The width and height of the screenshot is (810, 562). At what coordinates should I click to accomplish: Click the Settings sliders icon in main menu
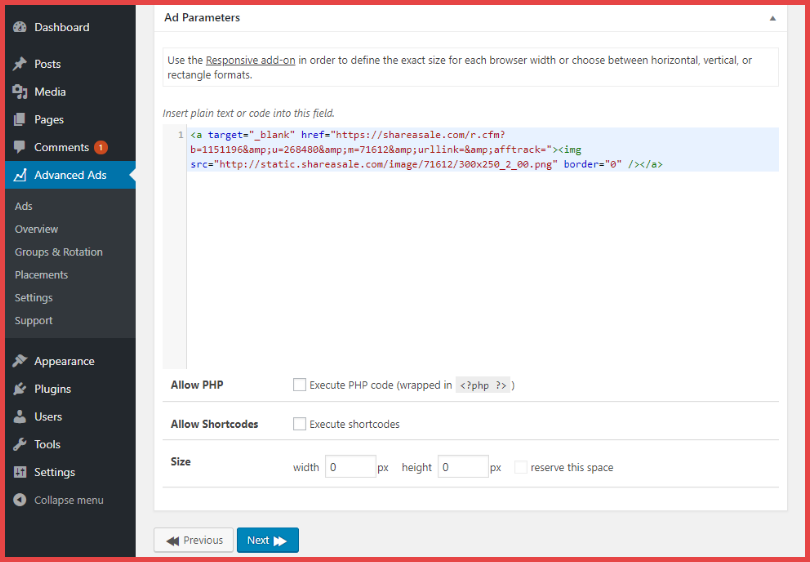pyautogui.click(x=20, y=472)
